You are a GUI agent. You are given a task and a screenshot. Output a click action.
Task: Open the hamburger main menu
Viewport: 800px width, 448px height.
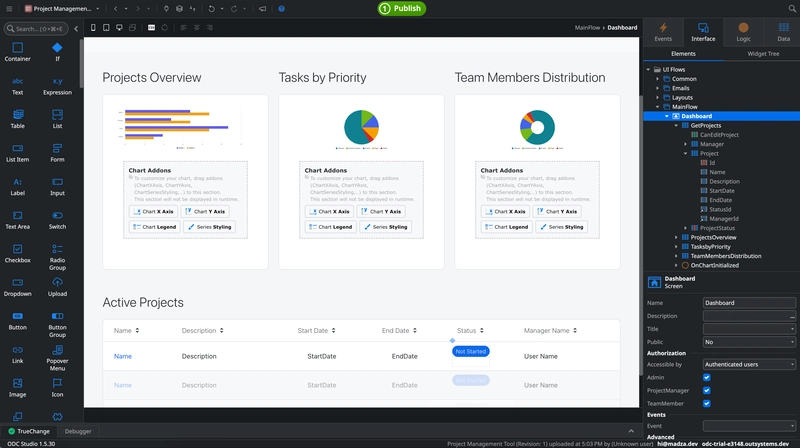pos(9,9)
